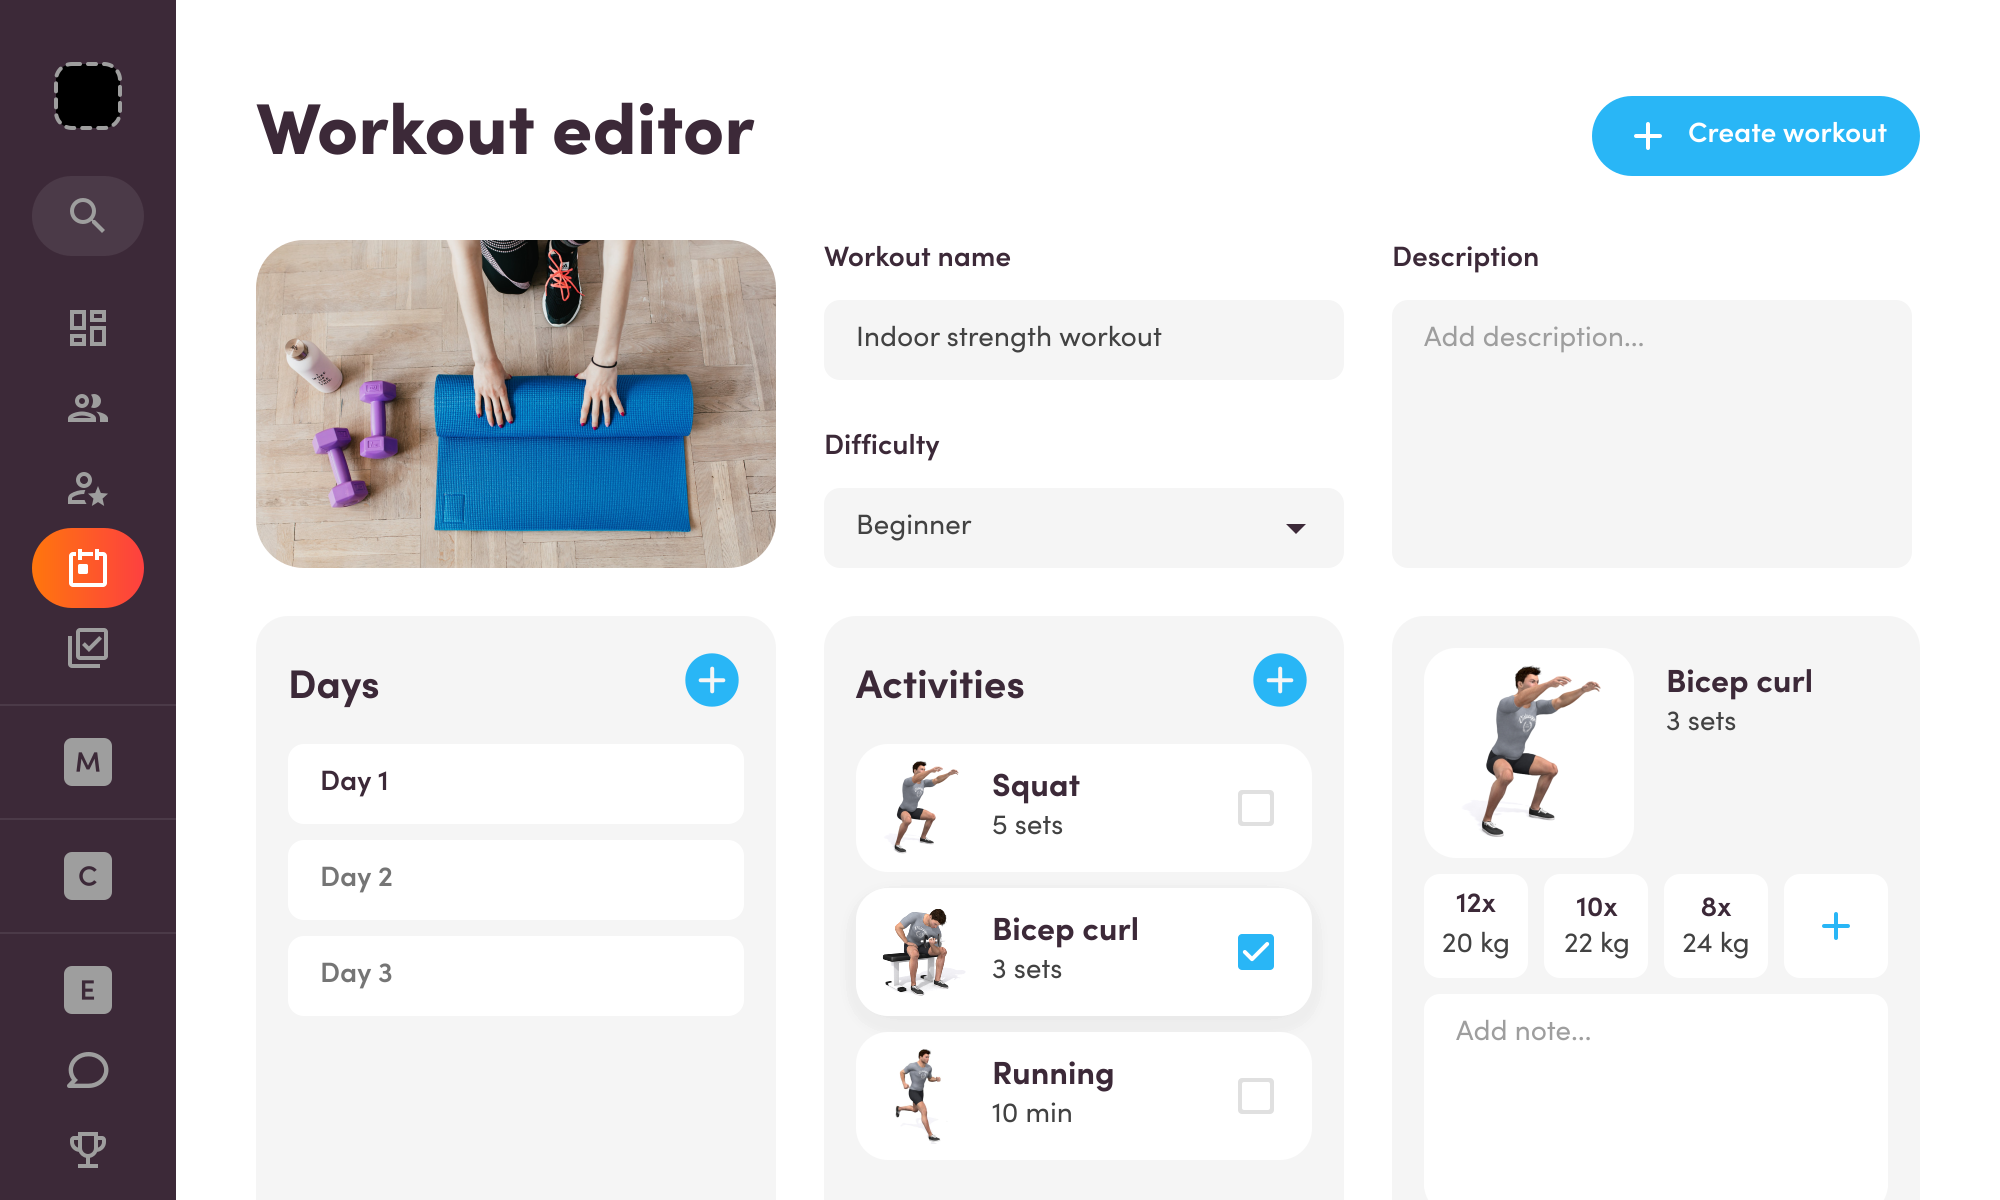
Task: Click Create workout button
Action: pos(1754,134)
